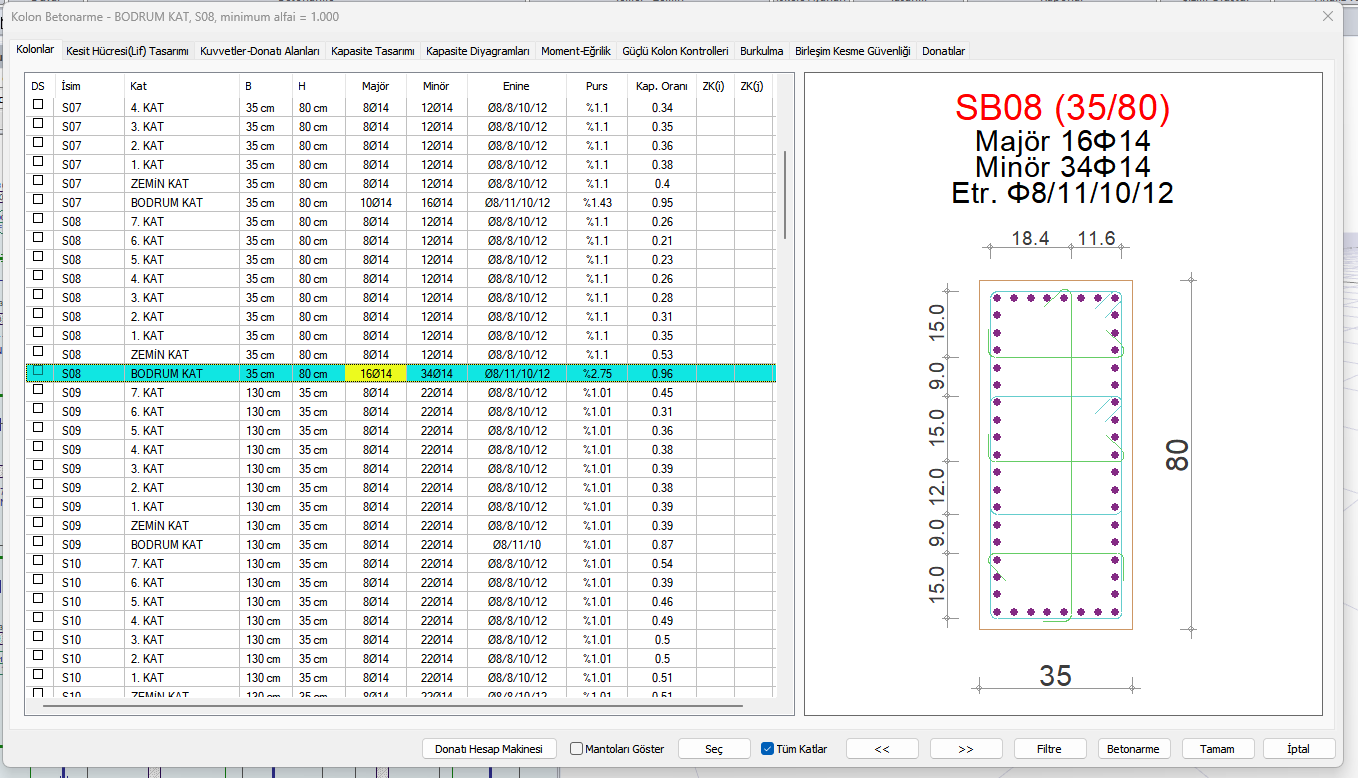Click the H column header
1358x778 pixels.
tap(320, 86)
